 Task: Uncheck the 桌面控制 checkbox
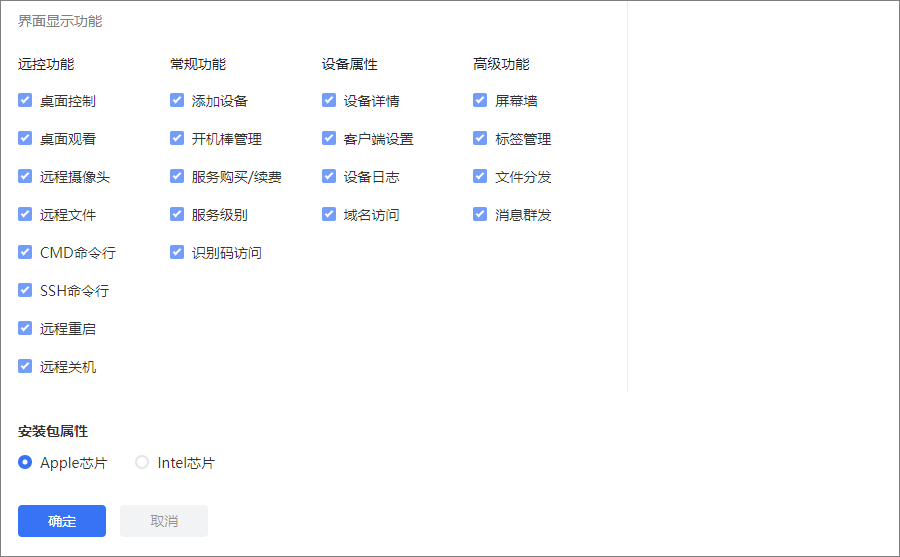point(25,100)
